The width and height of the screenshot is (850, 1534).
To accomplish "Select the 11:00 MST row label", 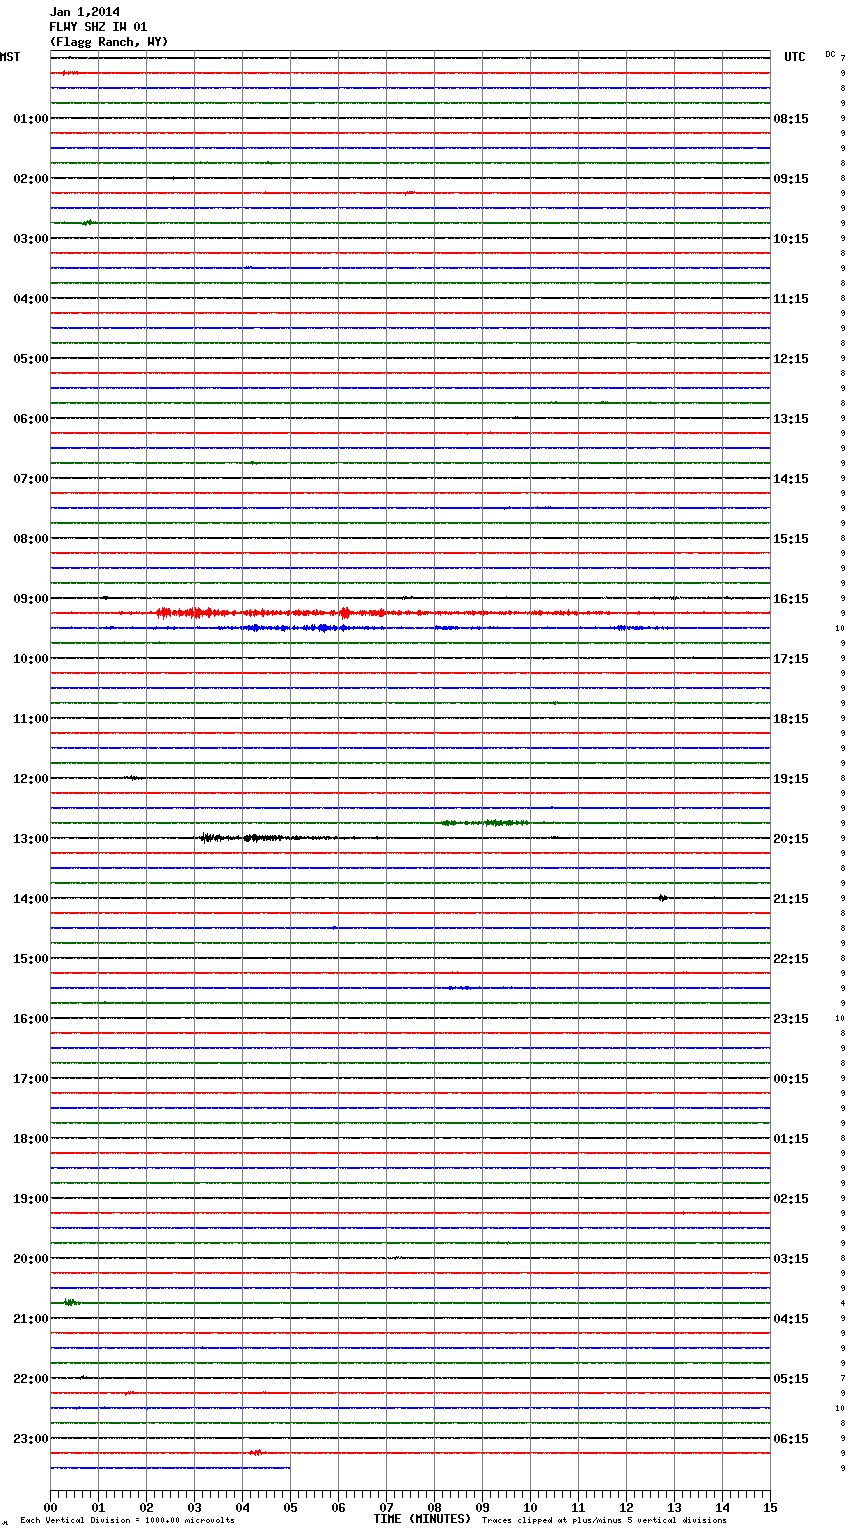I will [31, 719].
